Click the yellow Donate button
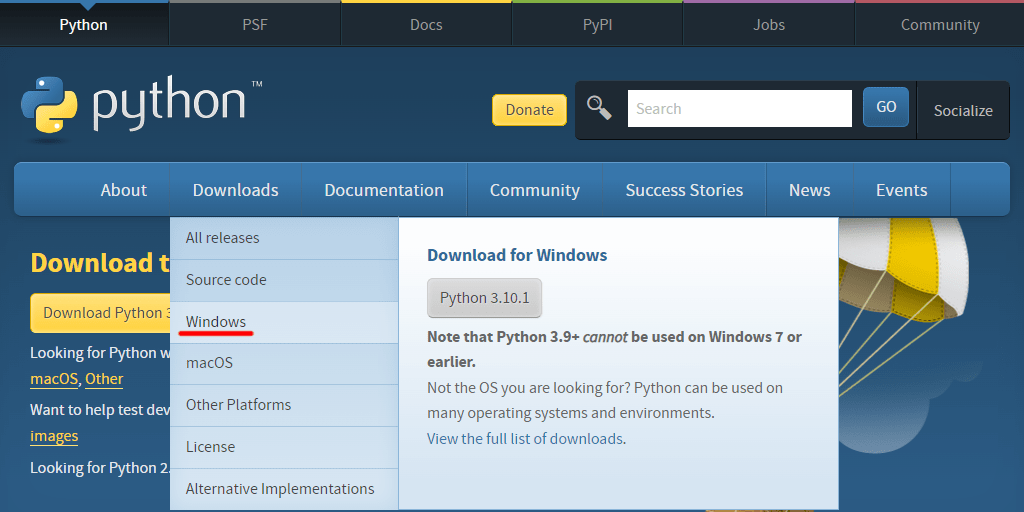Screen dimensions: 1024x512 (529, 110)
